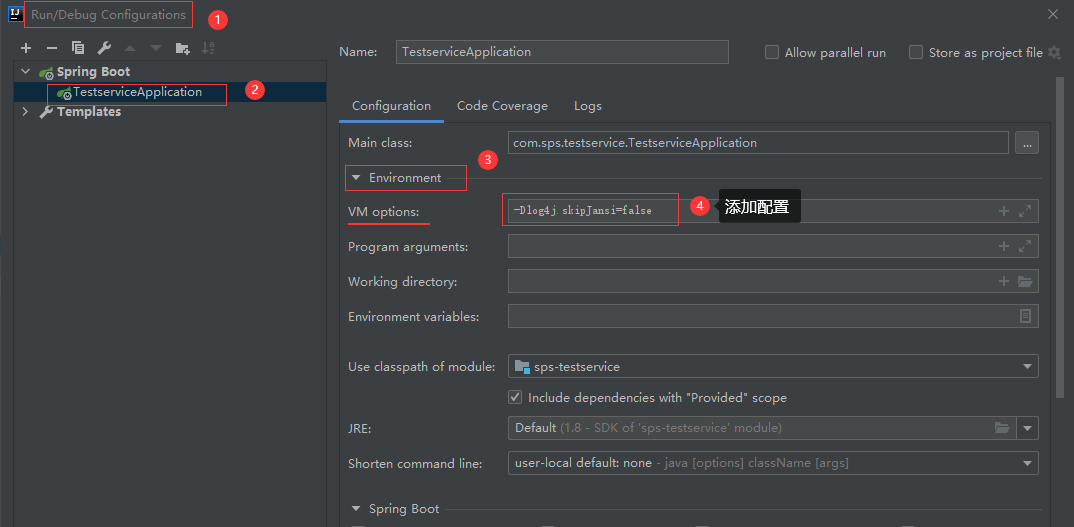Click into the Main class field
1074x527 pixels.
[x=758, y=143]
